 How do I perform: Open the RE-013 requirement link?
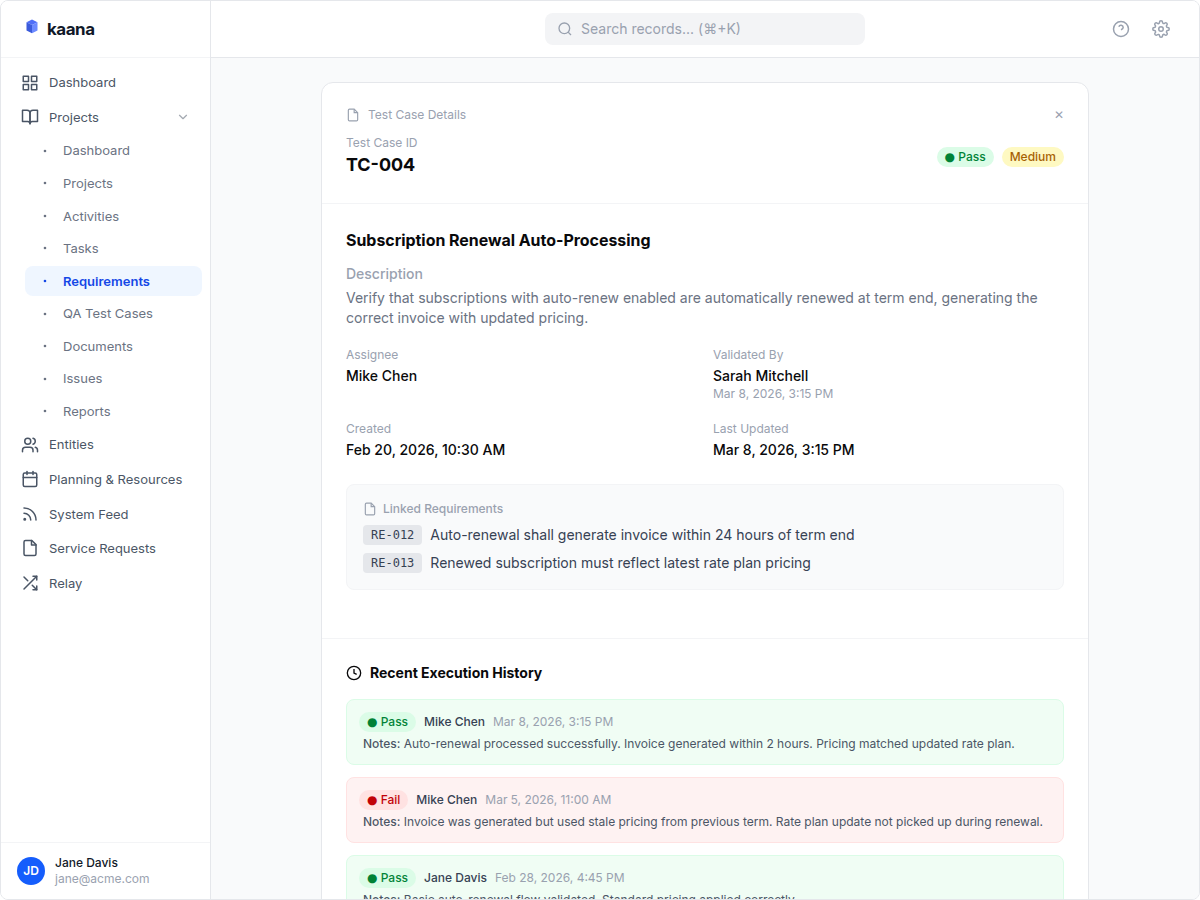click(x=392, y=562)
